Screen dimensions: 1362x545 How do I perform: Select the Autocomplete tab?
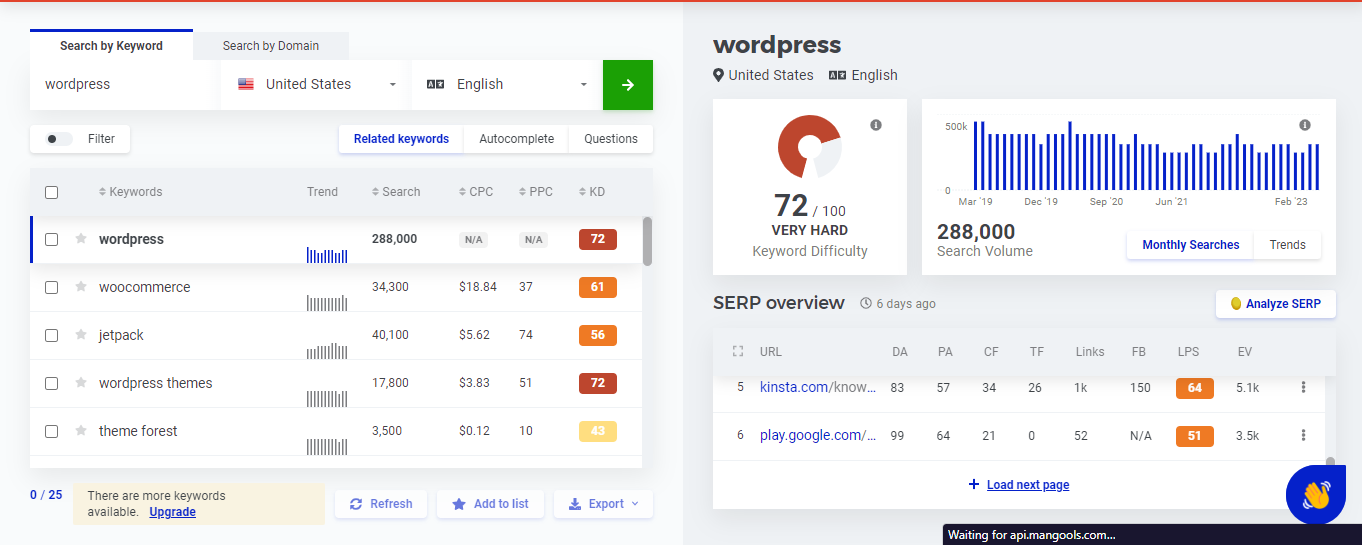pyautogui.click(x=516, y=139)
